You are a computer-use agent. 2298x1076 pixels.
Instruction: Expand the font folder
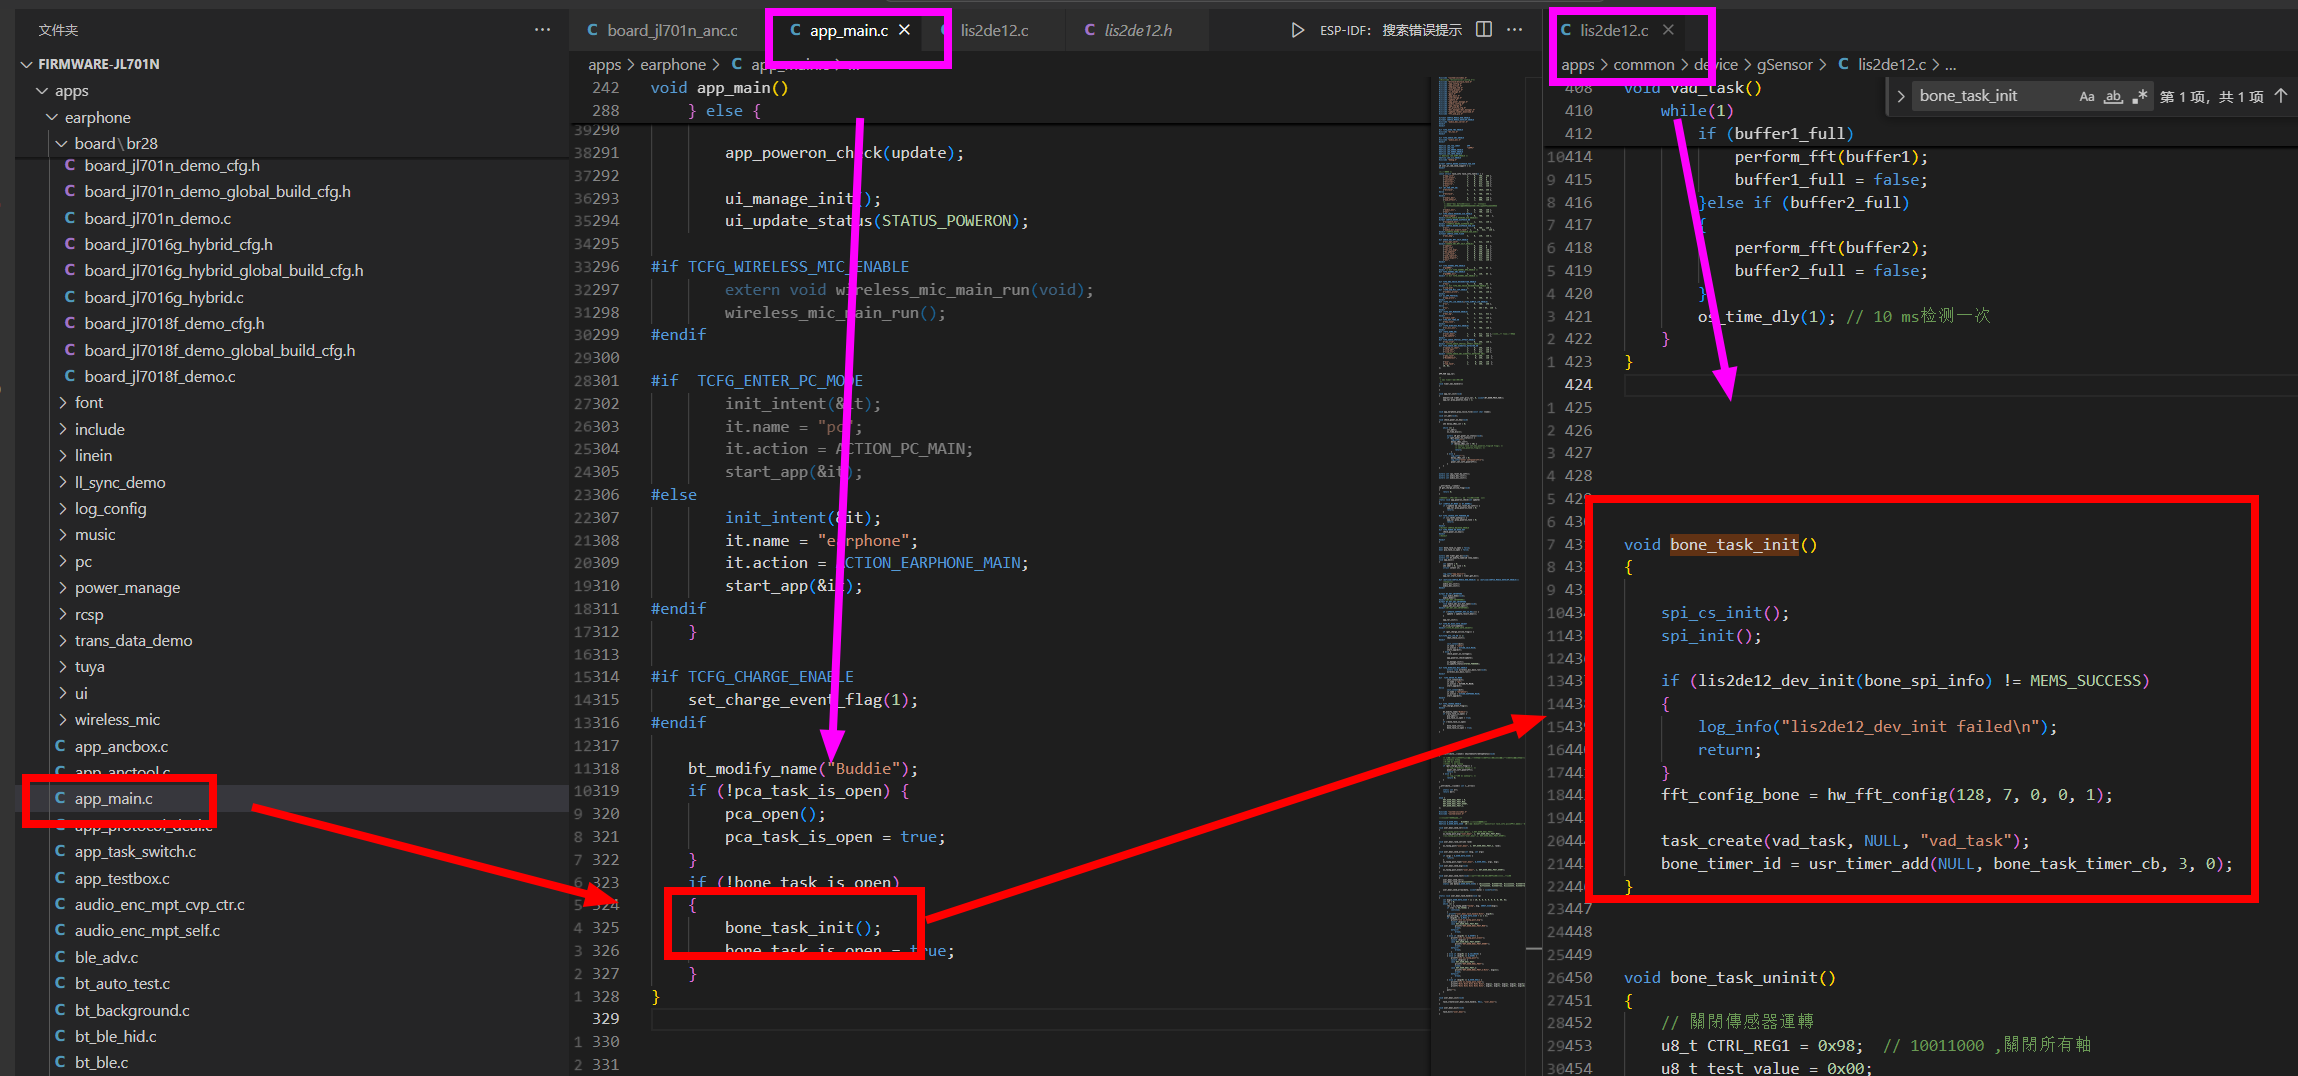click(88, 403)
